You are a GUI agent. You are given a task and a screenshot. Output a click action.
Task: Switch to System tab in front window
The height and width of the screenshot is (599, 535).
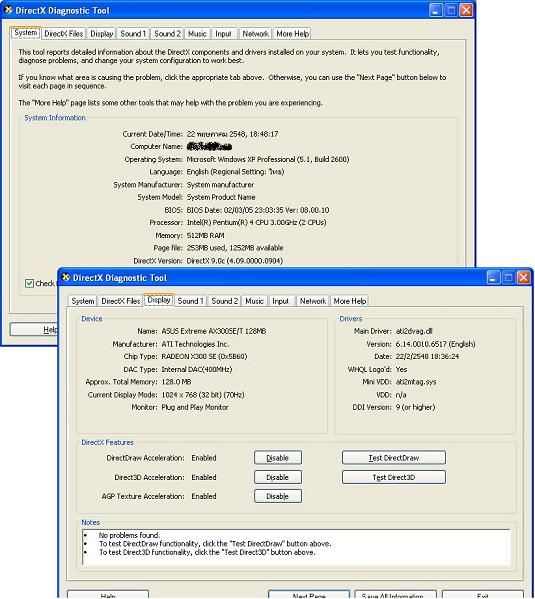click(x=83, y=301)
